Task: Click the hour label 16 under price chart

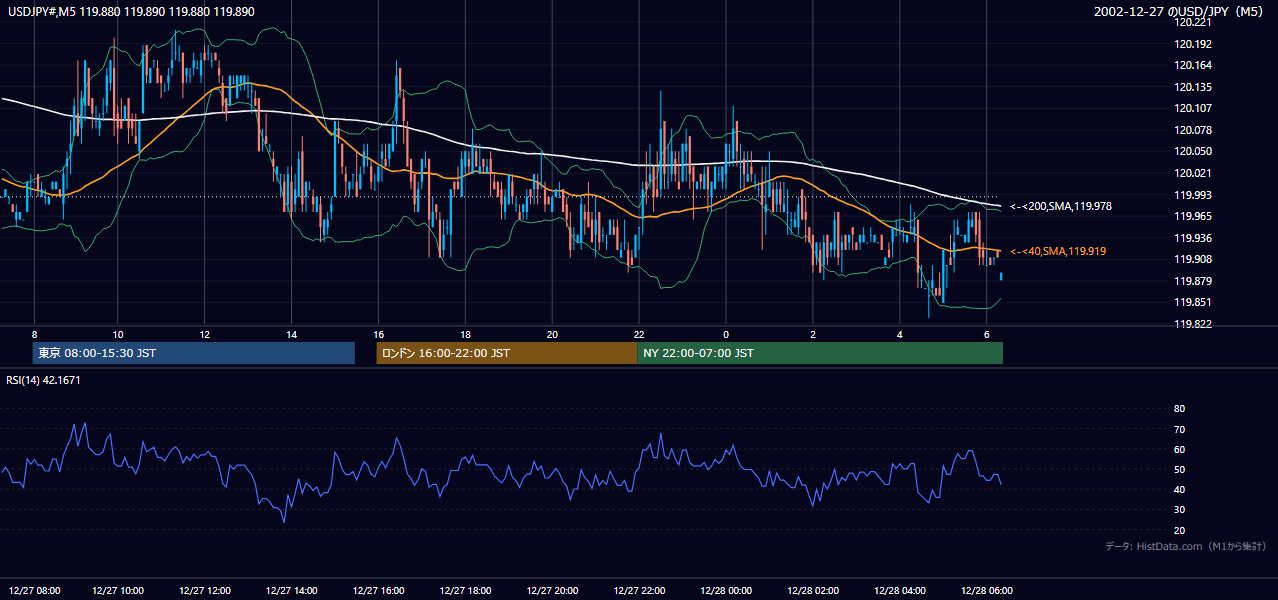Action: [x=379, y=334]
